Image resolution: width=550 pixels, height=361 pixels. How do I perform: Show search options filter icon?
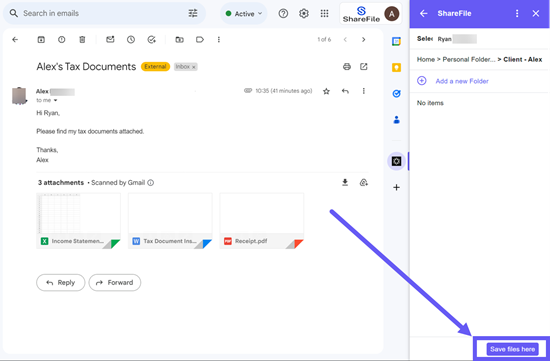[x=193, y=14]
